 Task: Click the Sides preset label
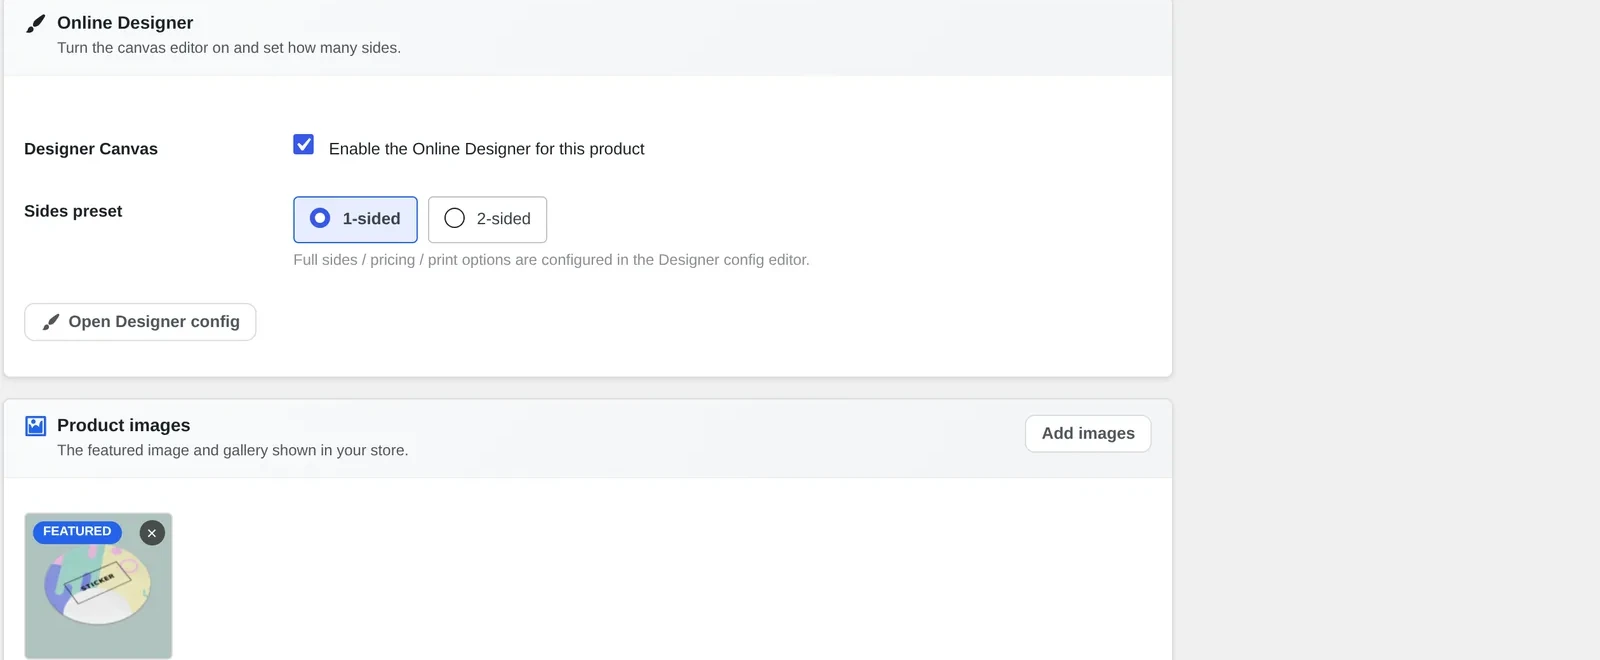click(73, 211)
